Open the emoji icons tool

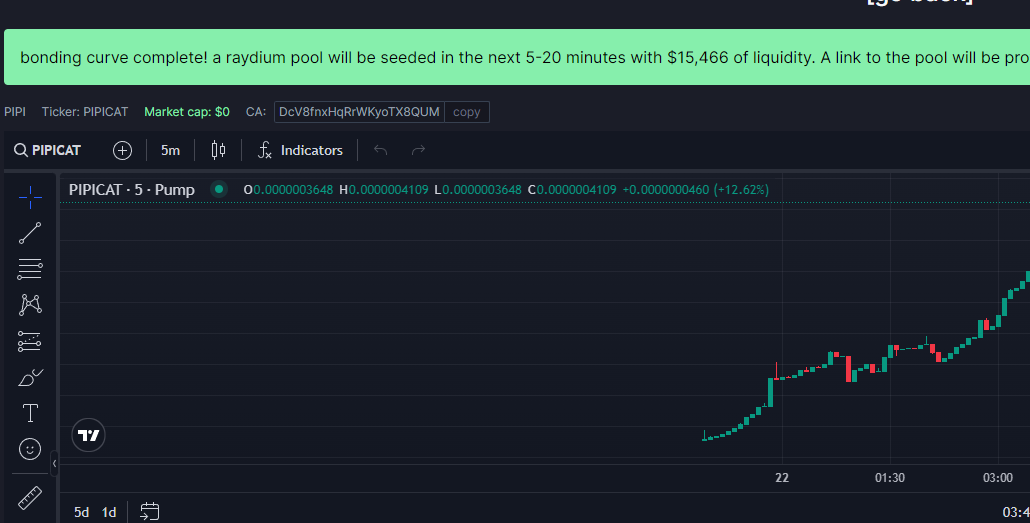click(30, 449)
